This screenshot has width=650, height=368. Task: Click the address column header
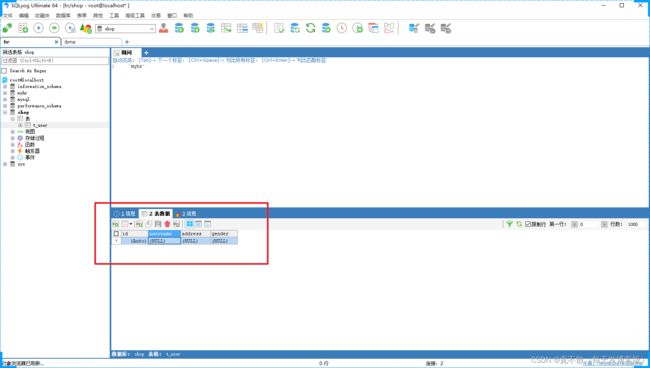(195, 234)
